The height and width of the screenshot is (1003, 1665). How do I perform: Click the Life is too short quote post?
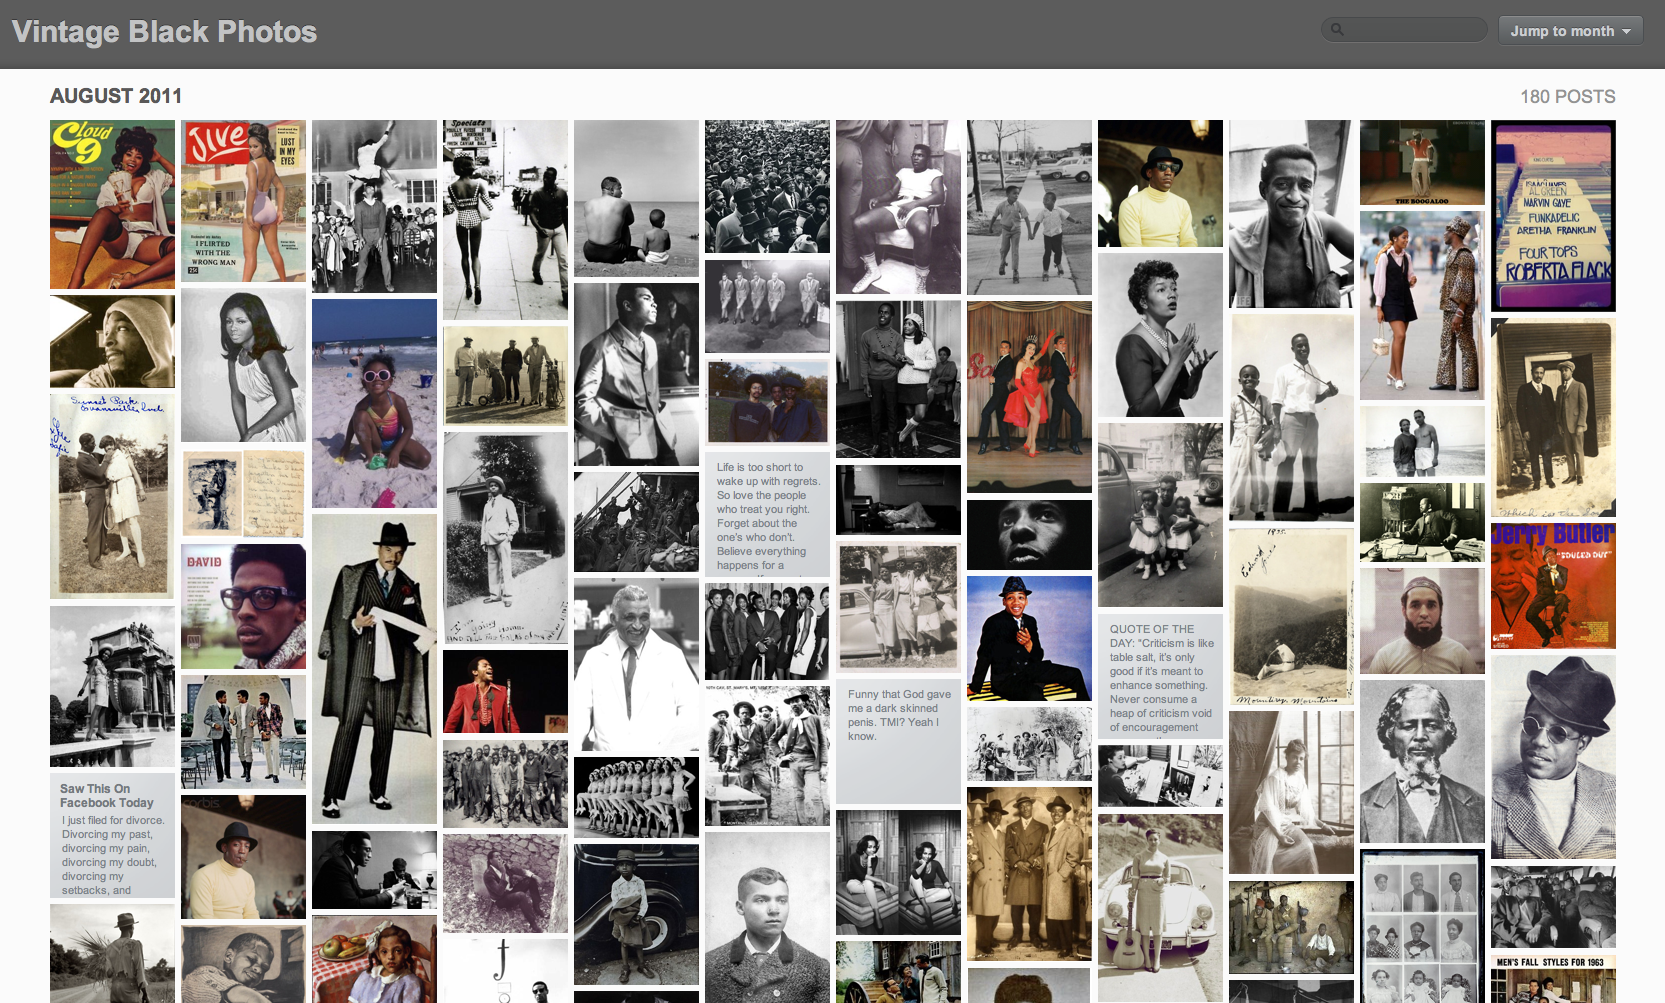click(767, 515)
